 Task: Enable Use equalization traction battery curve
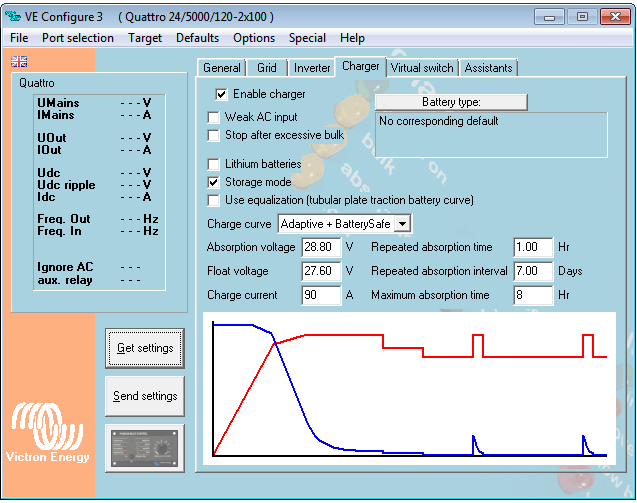click(213, 200)
